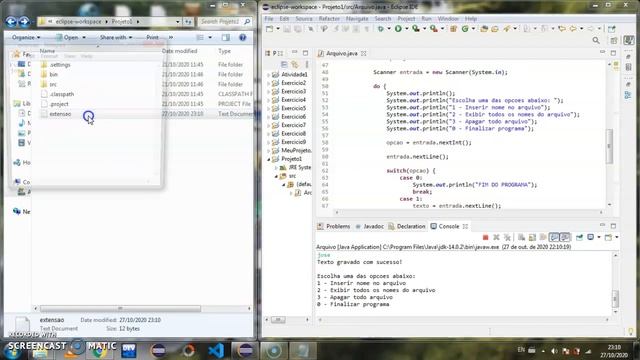Select the .classpath file in Explorer
640x360 pixels.
pyautogui.click(x=62, y=94)
